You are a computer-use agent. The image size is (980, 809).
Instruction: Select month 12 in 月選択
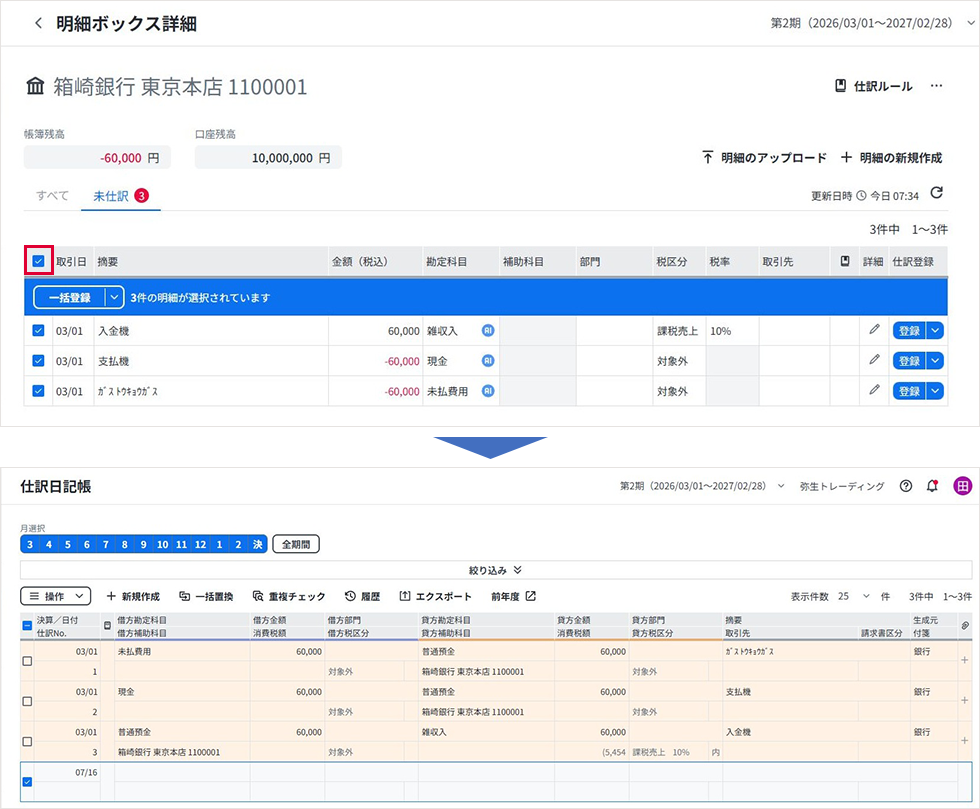200,544
